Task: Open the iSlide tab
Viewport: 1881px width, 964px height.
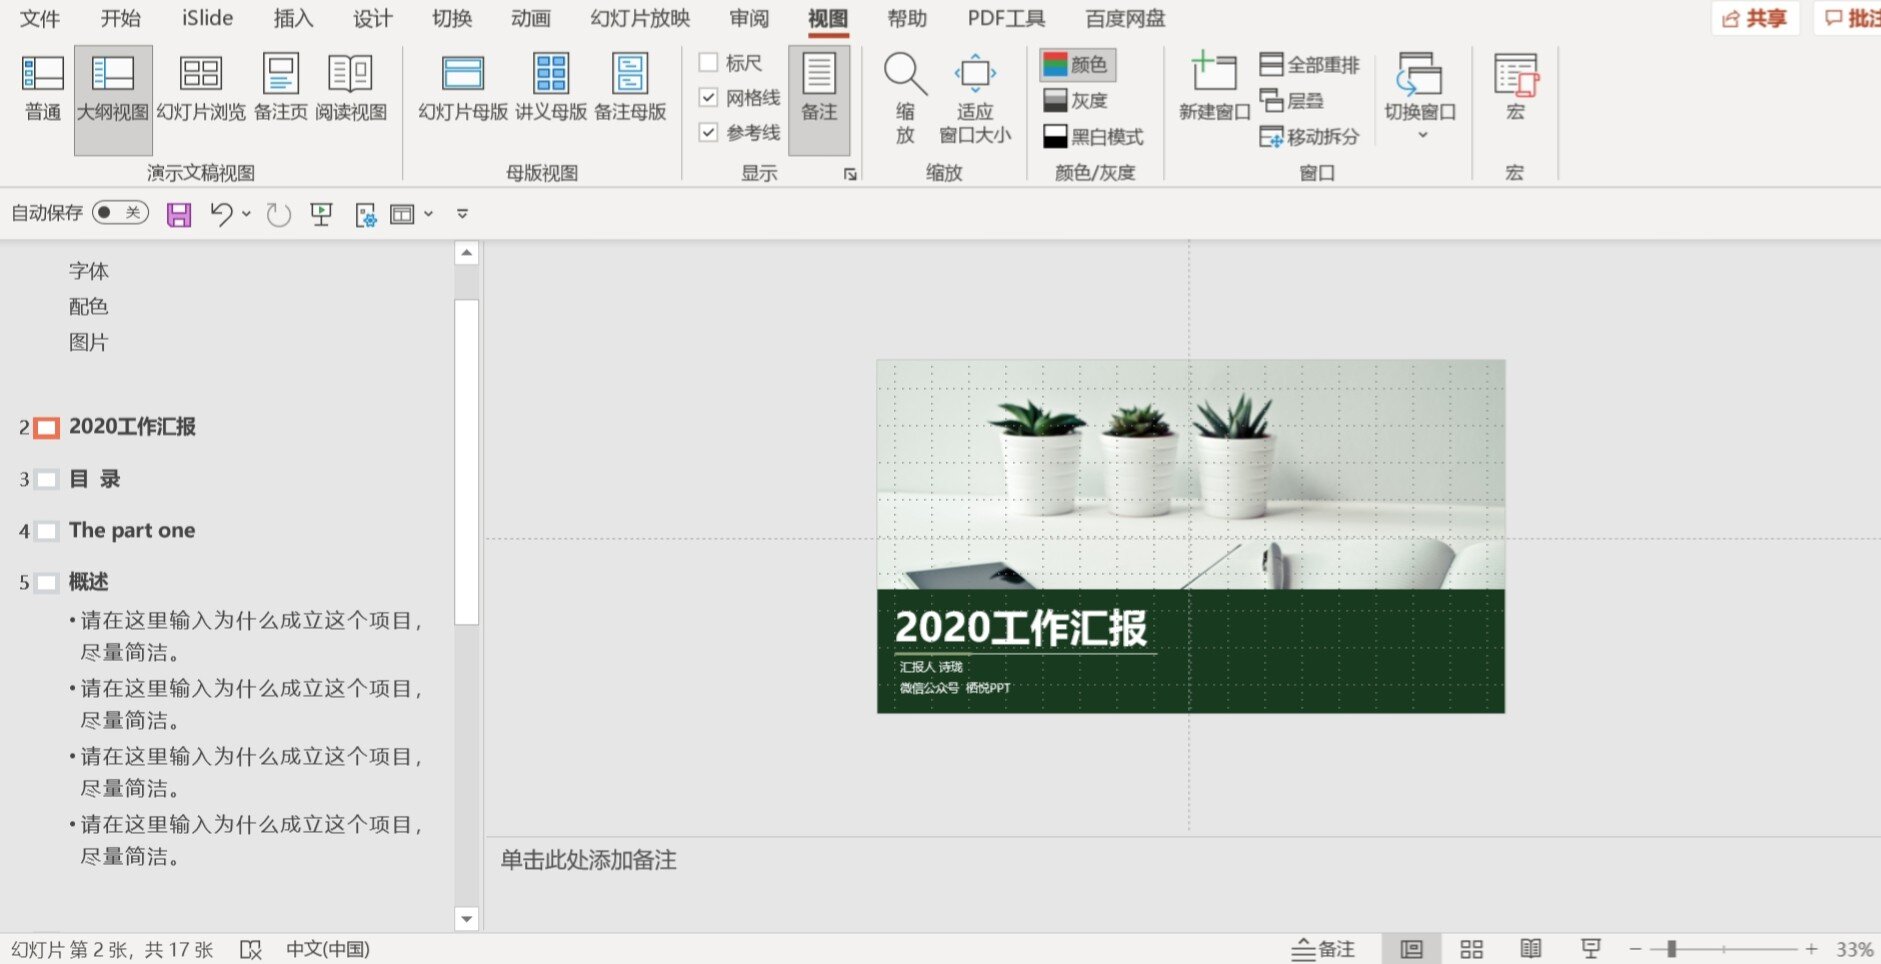Action: [x=207, y=18]
